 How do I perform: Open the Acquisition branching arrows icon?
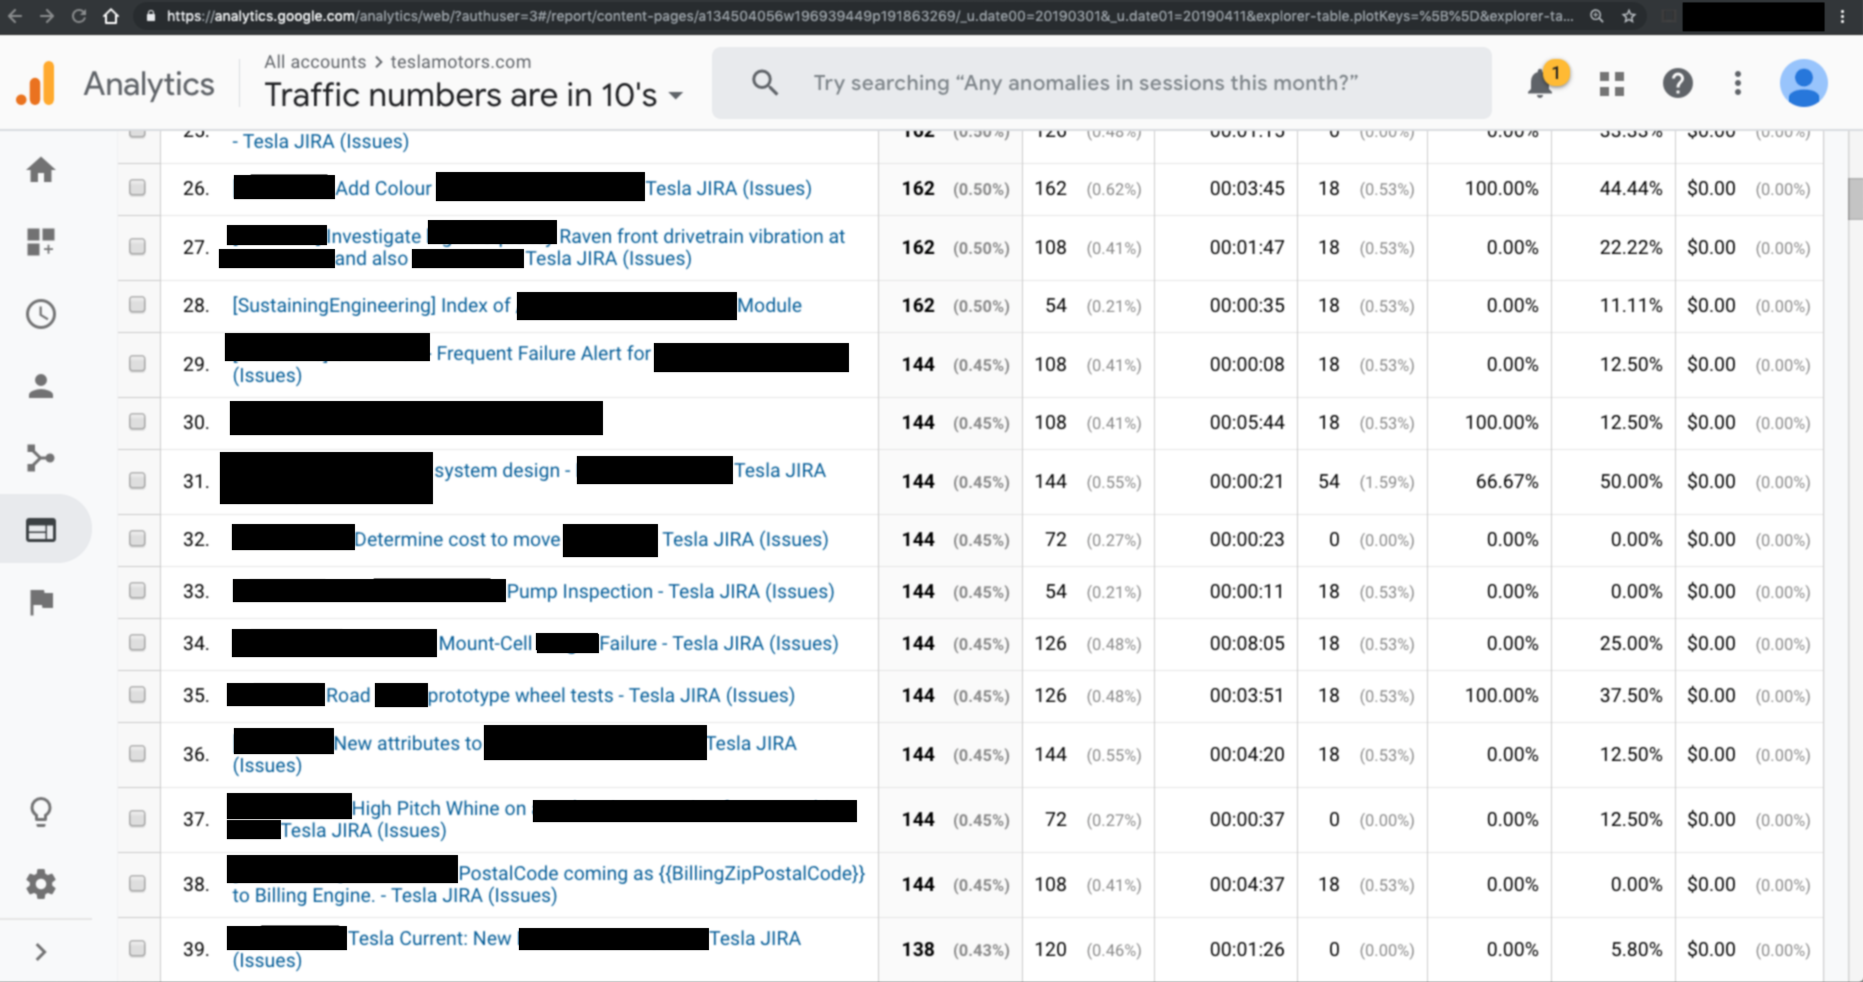tap(41, 458)
